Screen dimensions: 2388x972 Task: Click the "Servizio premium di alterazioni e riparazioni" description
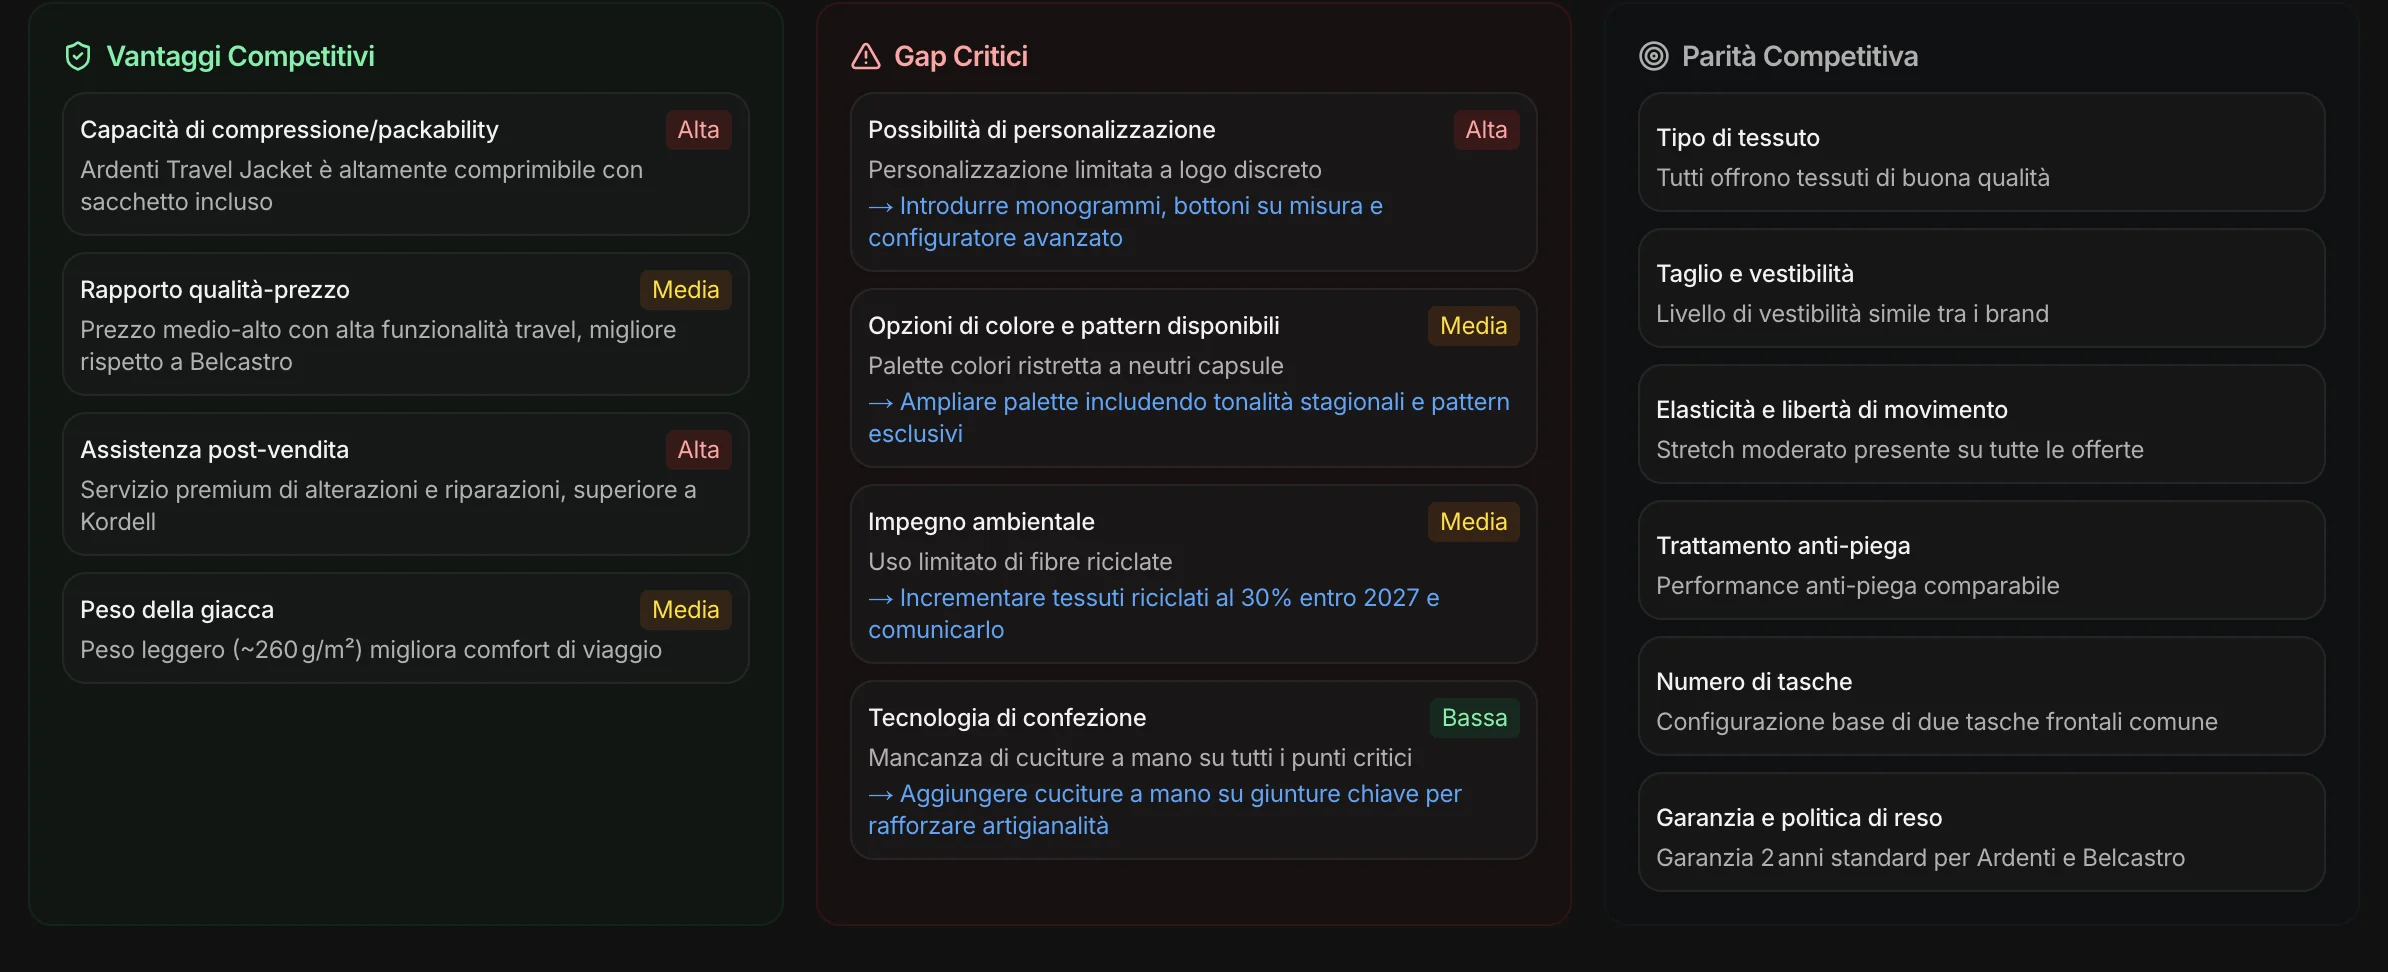(x=388, y=506)
